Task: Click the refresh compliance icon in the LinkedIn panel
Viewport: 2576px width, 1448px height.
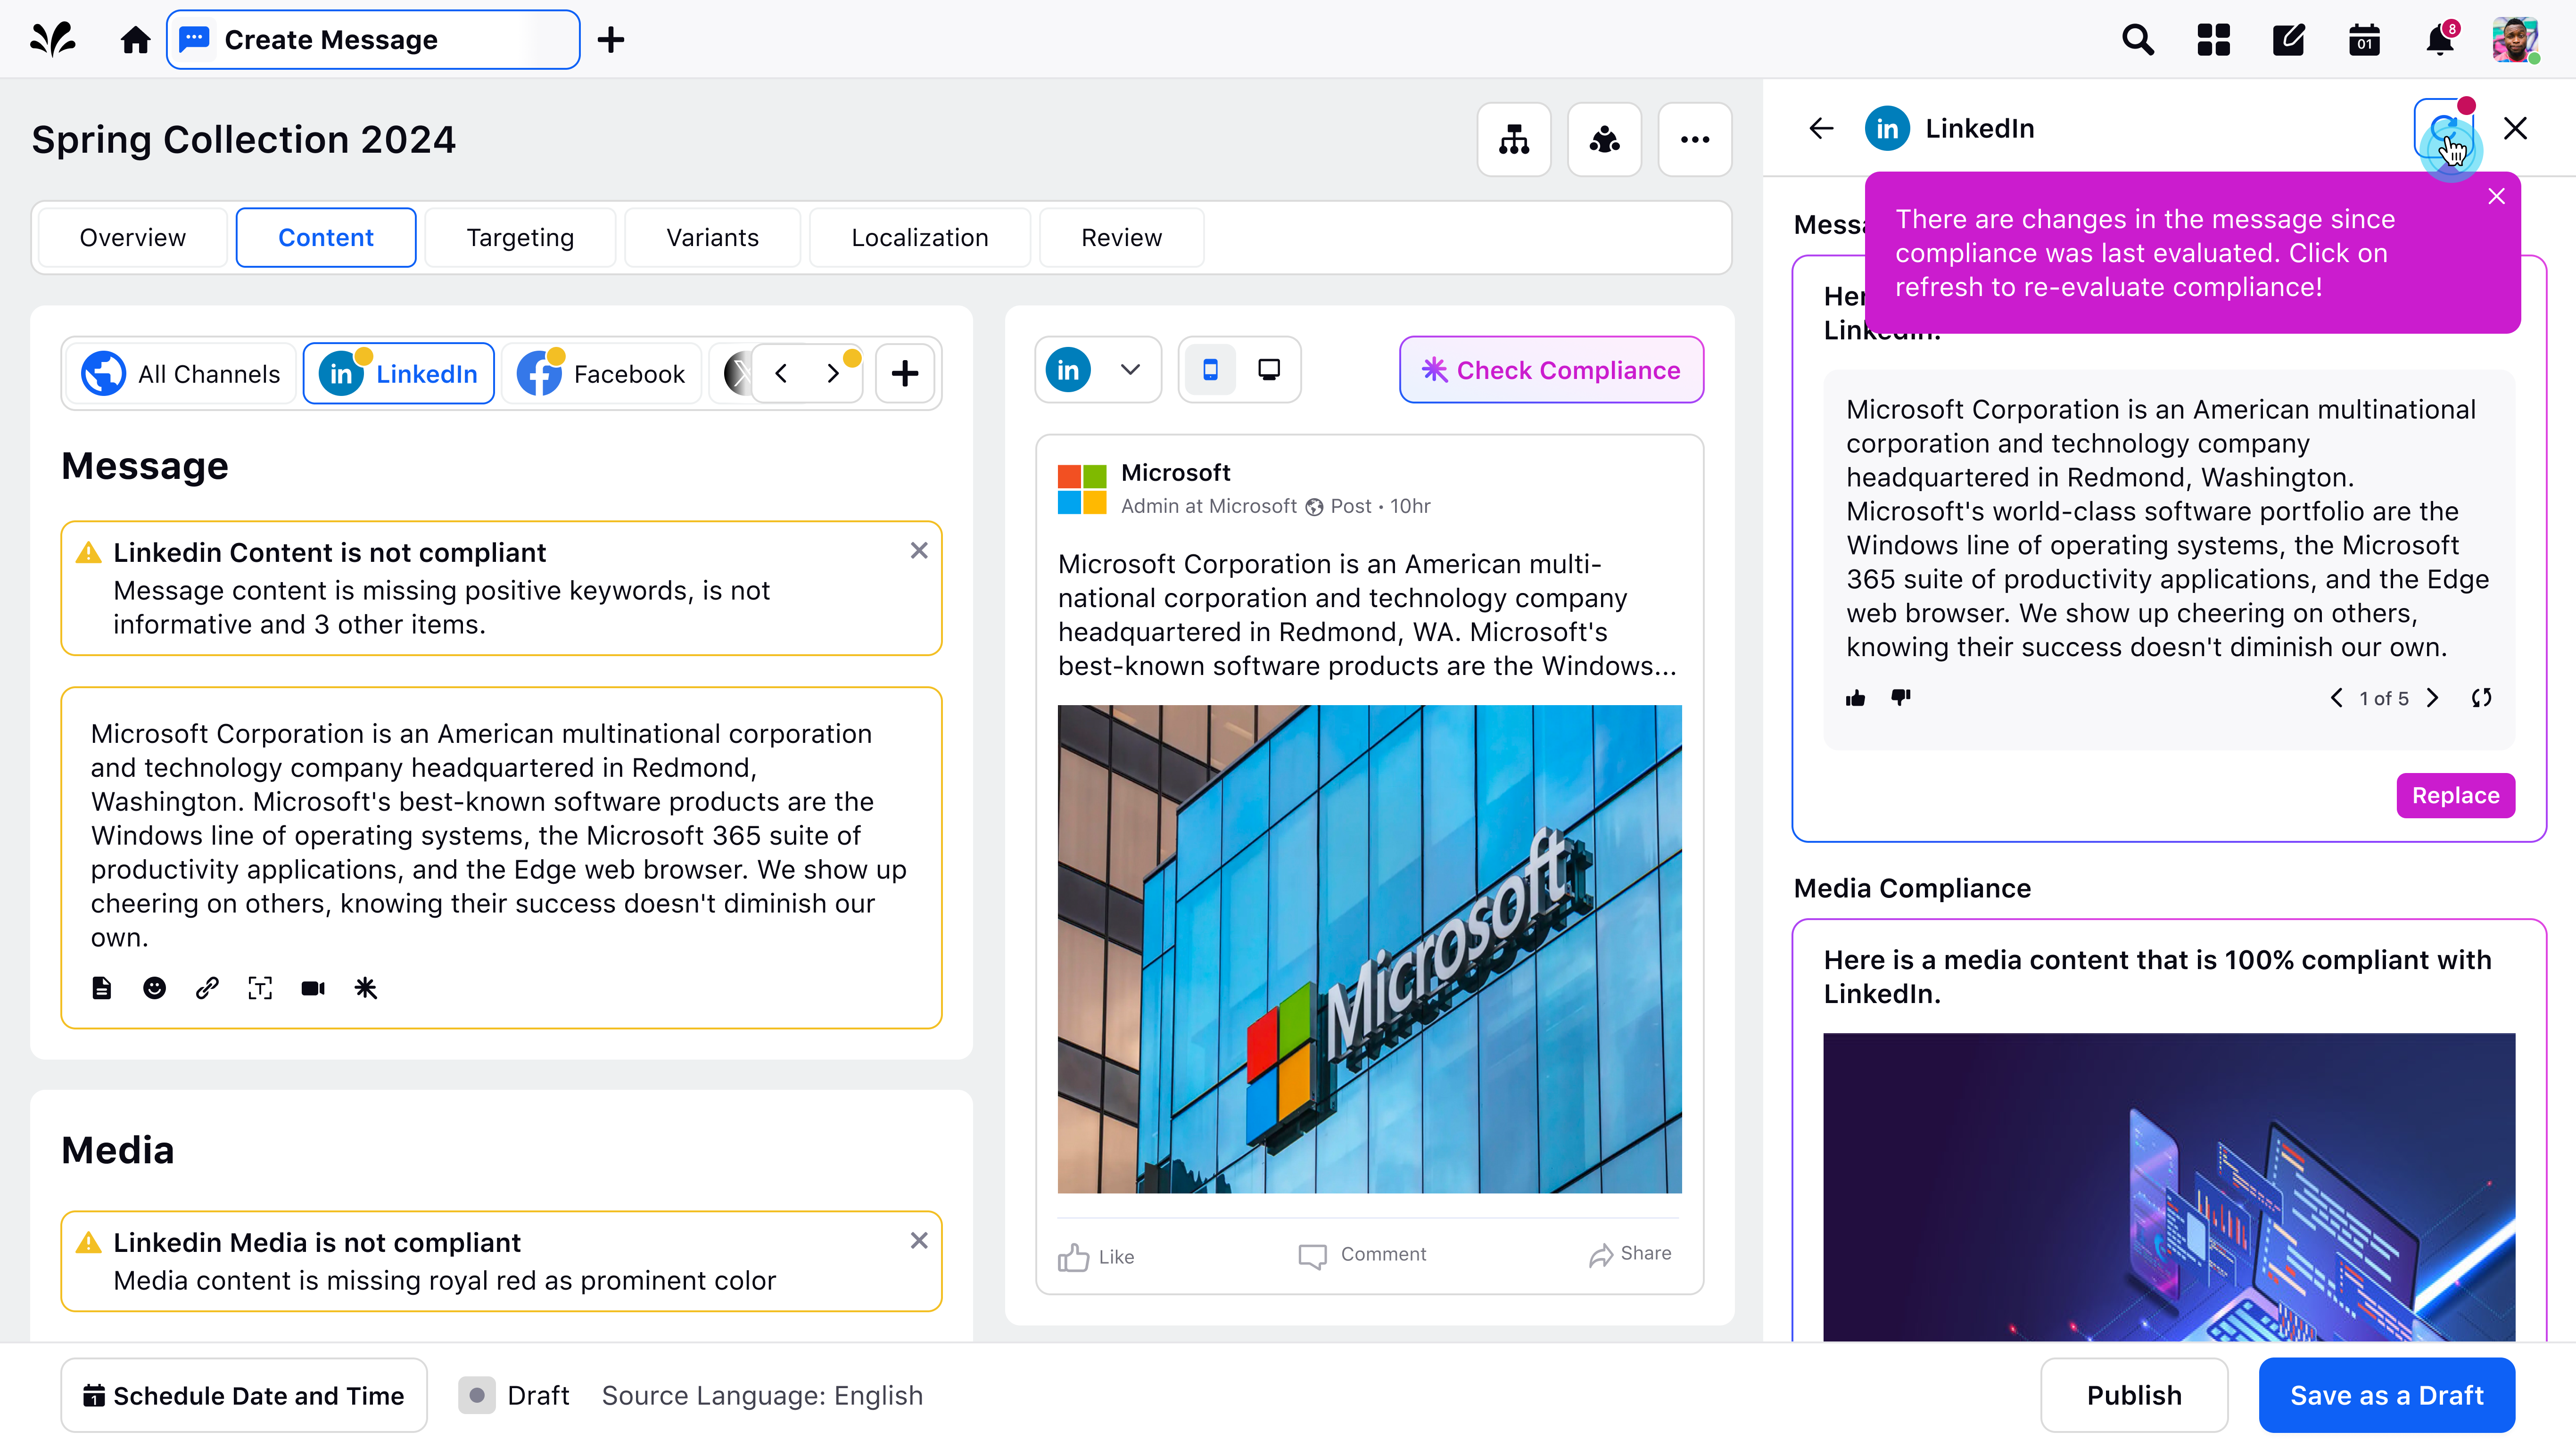Action: (x=2443, y=129)
